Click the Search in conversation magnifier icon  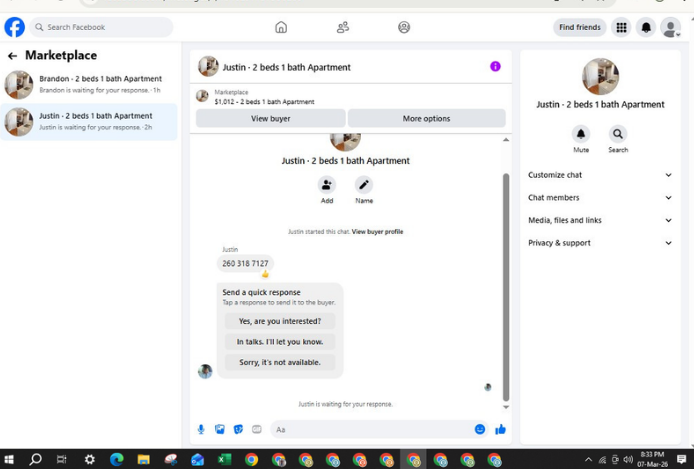tap(618, 134)
